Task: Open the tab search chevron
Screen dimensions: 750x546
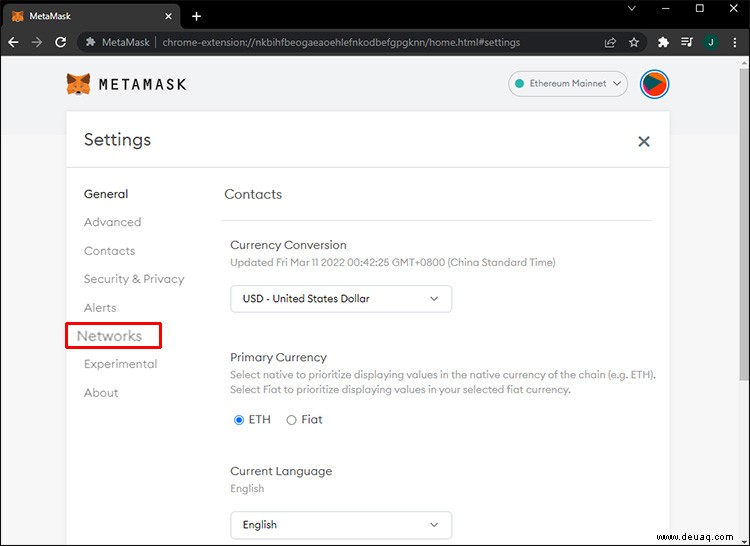Action: tap(632, 9)
